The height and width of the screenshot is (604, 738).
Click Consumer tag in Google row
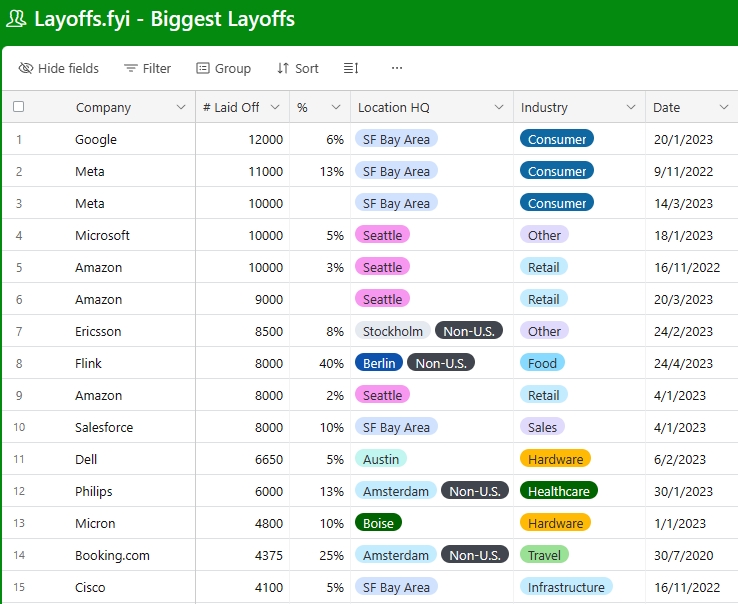[557, 139]
